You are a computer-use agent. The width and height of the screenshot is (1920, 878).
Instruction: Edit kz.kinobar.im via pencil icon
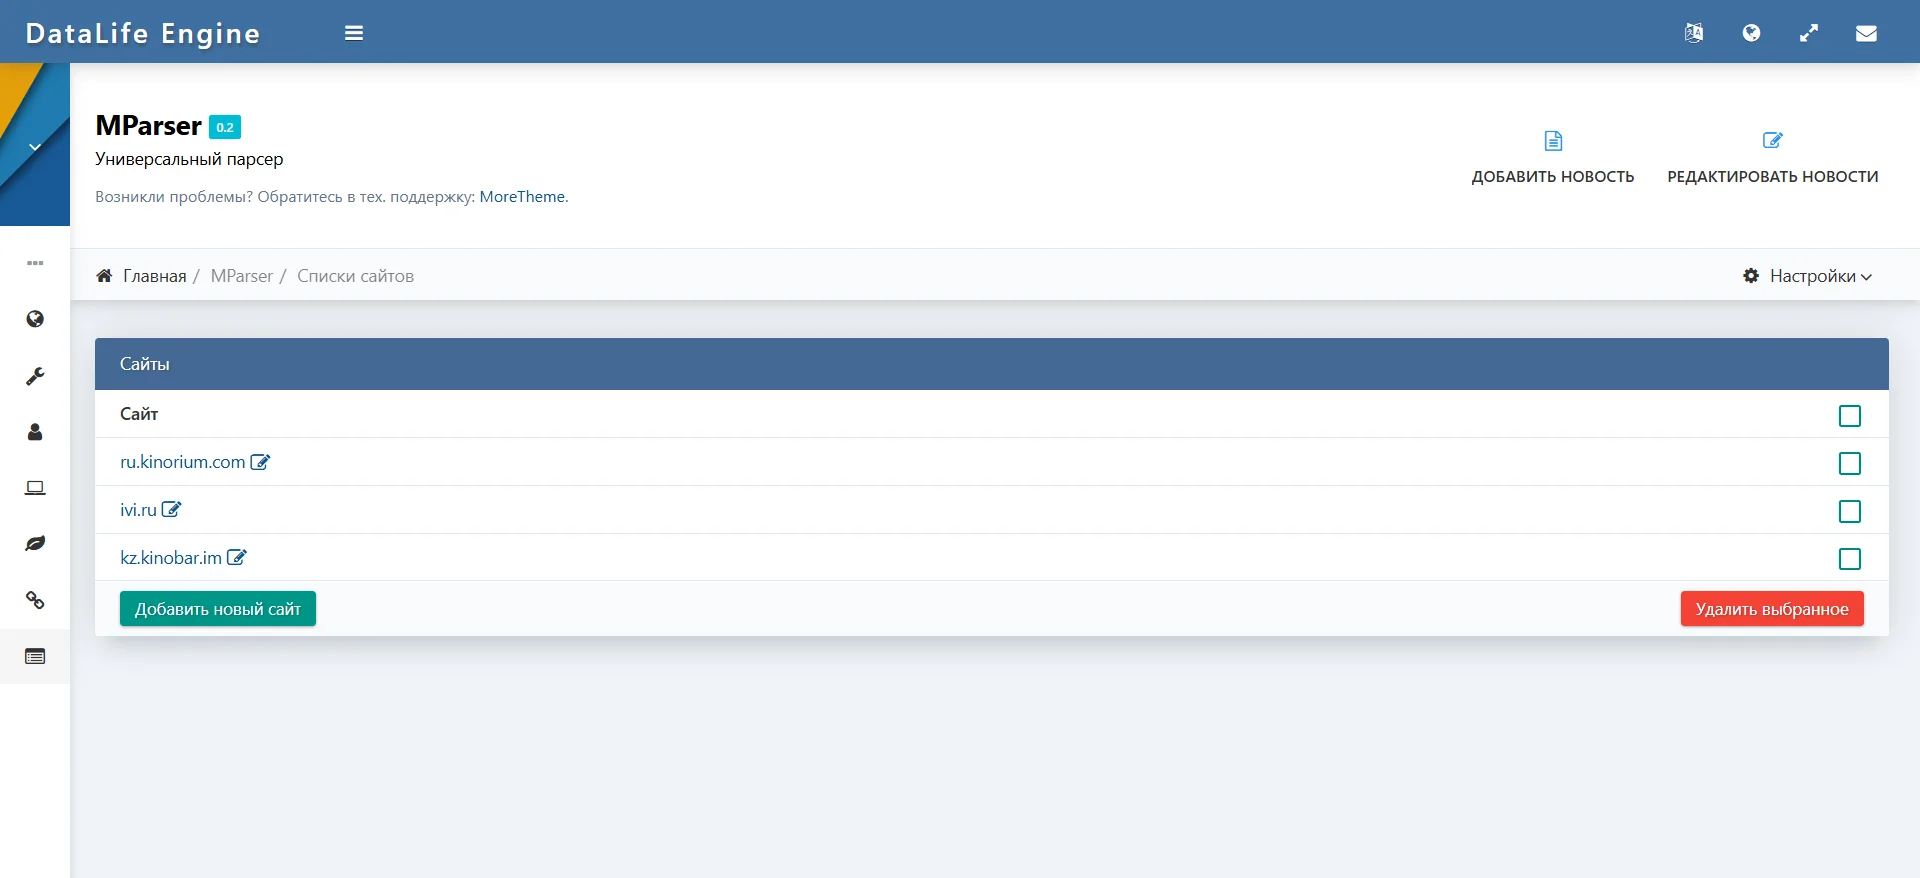point(237,557)
